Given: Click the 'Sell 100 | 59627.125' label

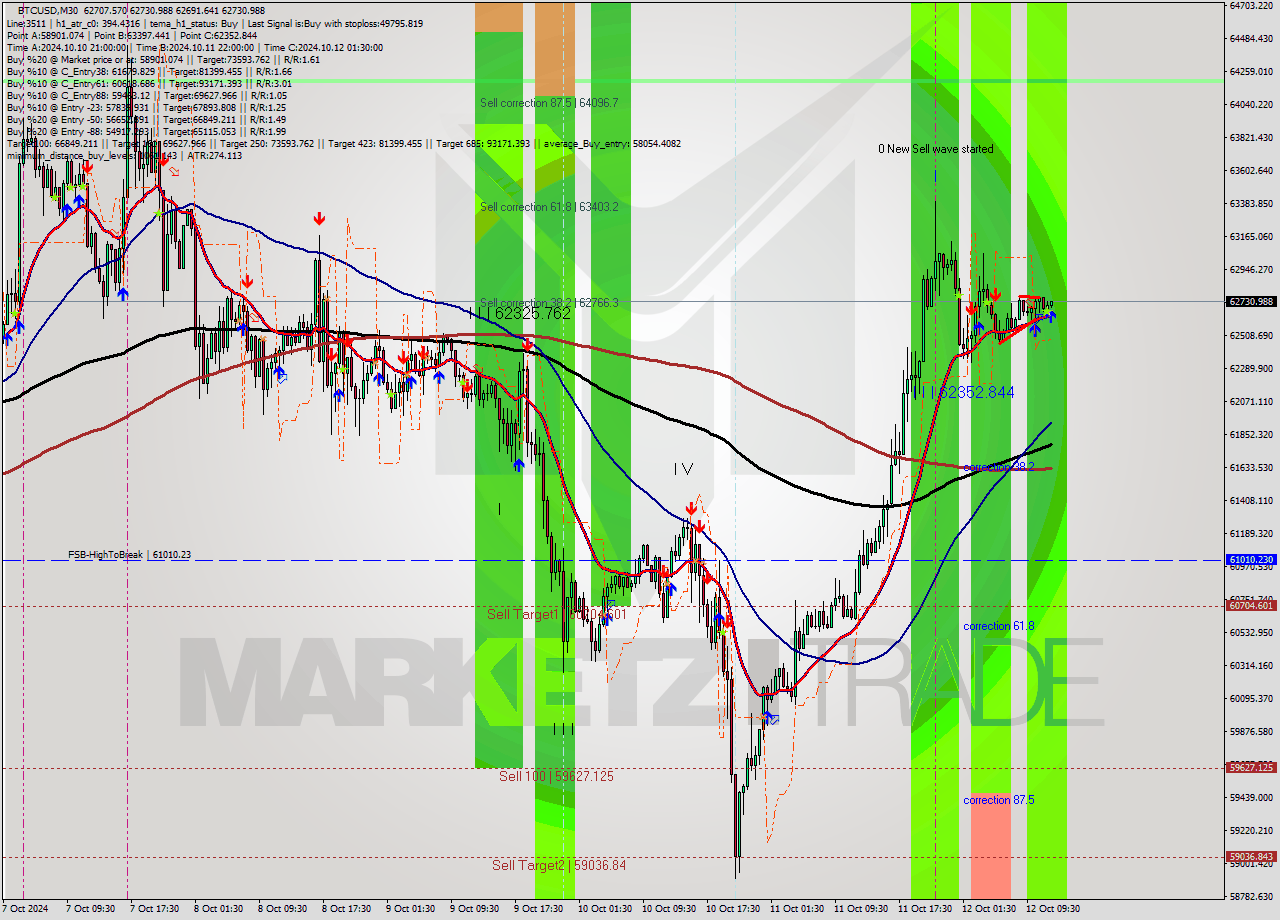Looking at the screenshot, I should [557, 776].
